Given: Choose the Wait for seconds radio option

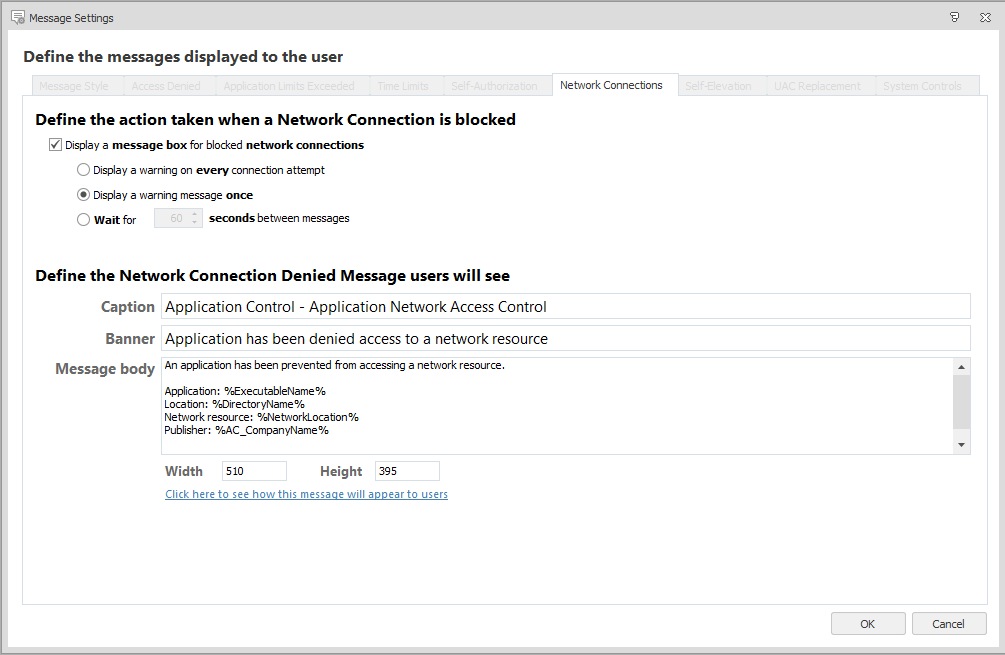Looking at the screenshot, I should pyautogui.click(x=84, y=219).
